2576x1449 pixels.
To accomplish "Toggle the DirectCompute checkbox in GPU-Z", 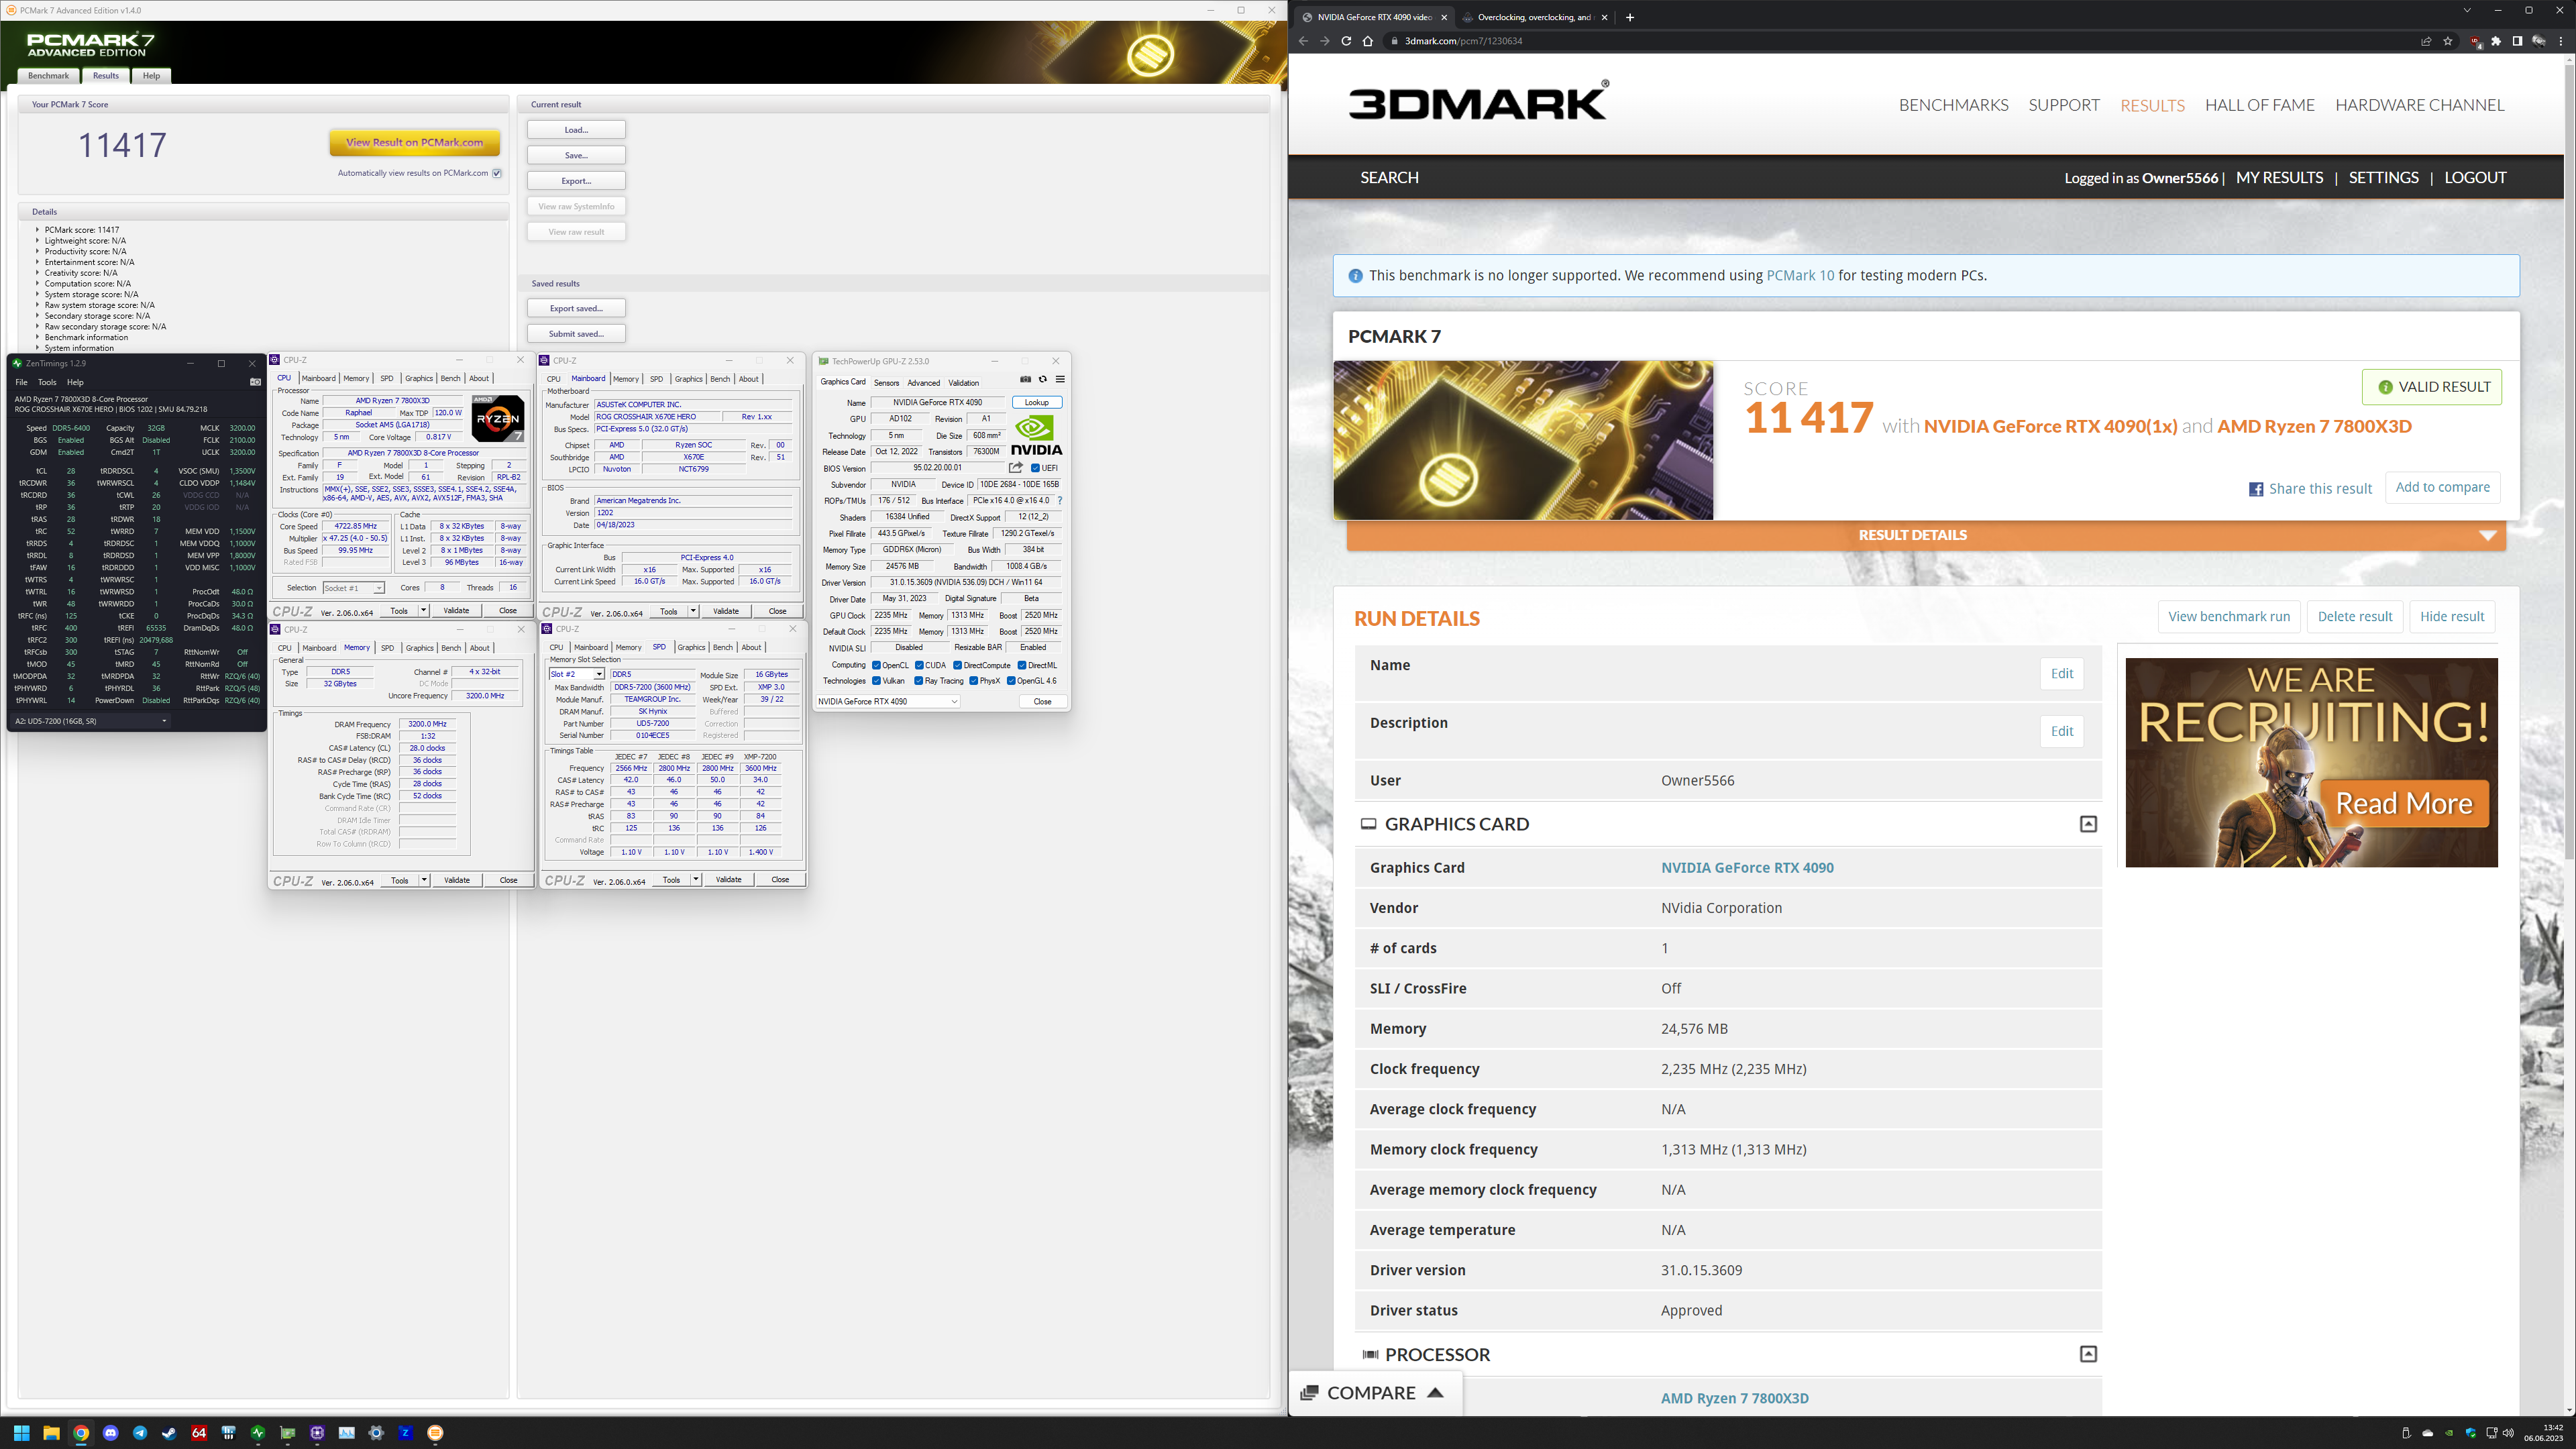I will 957,665.
